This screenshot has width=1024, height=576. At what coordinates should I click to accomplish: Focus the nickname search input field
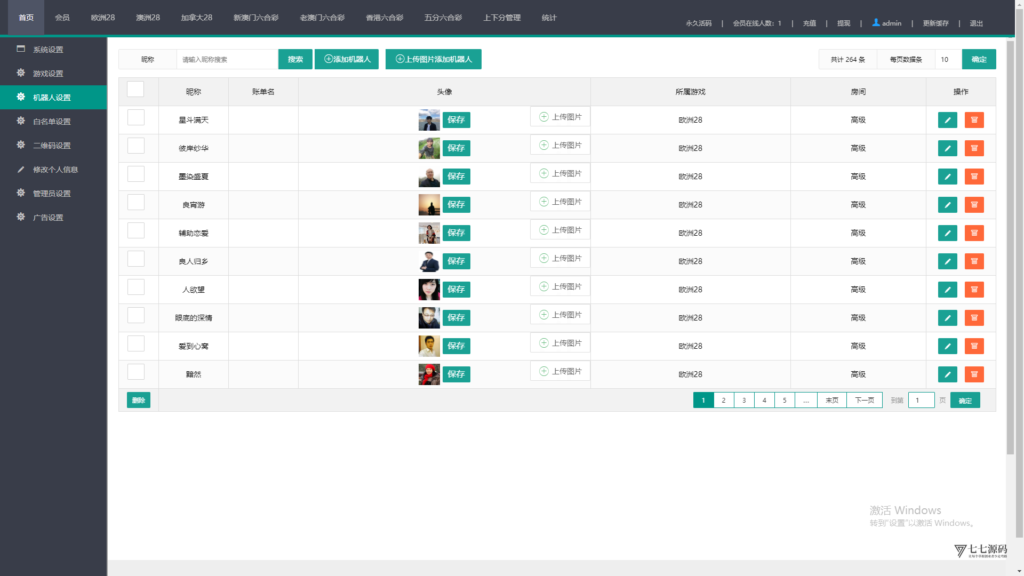(226, 59)
